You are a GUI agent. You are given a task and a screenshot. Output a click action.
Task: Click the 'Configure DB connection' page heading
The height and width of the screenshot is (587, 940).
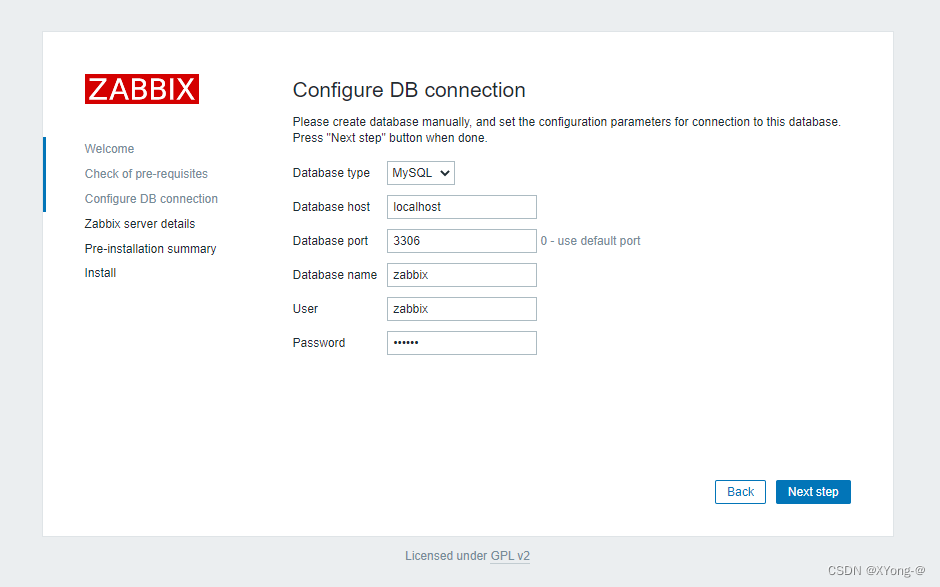(409, 90)
